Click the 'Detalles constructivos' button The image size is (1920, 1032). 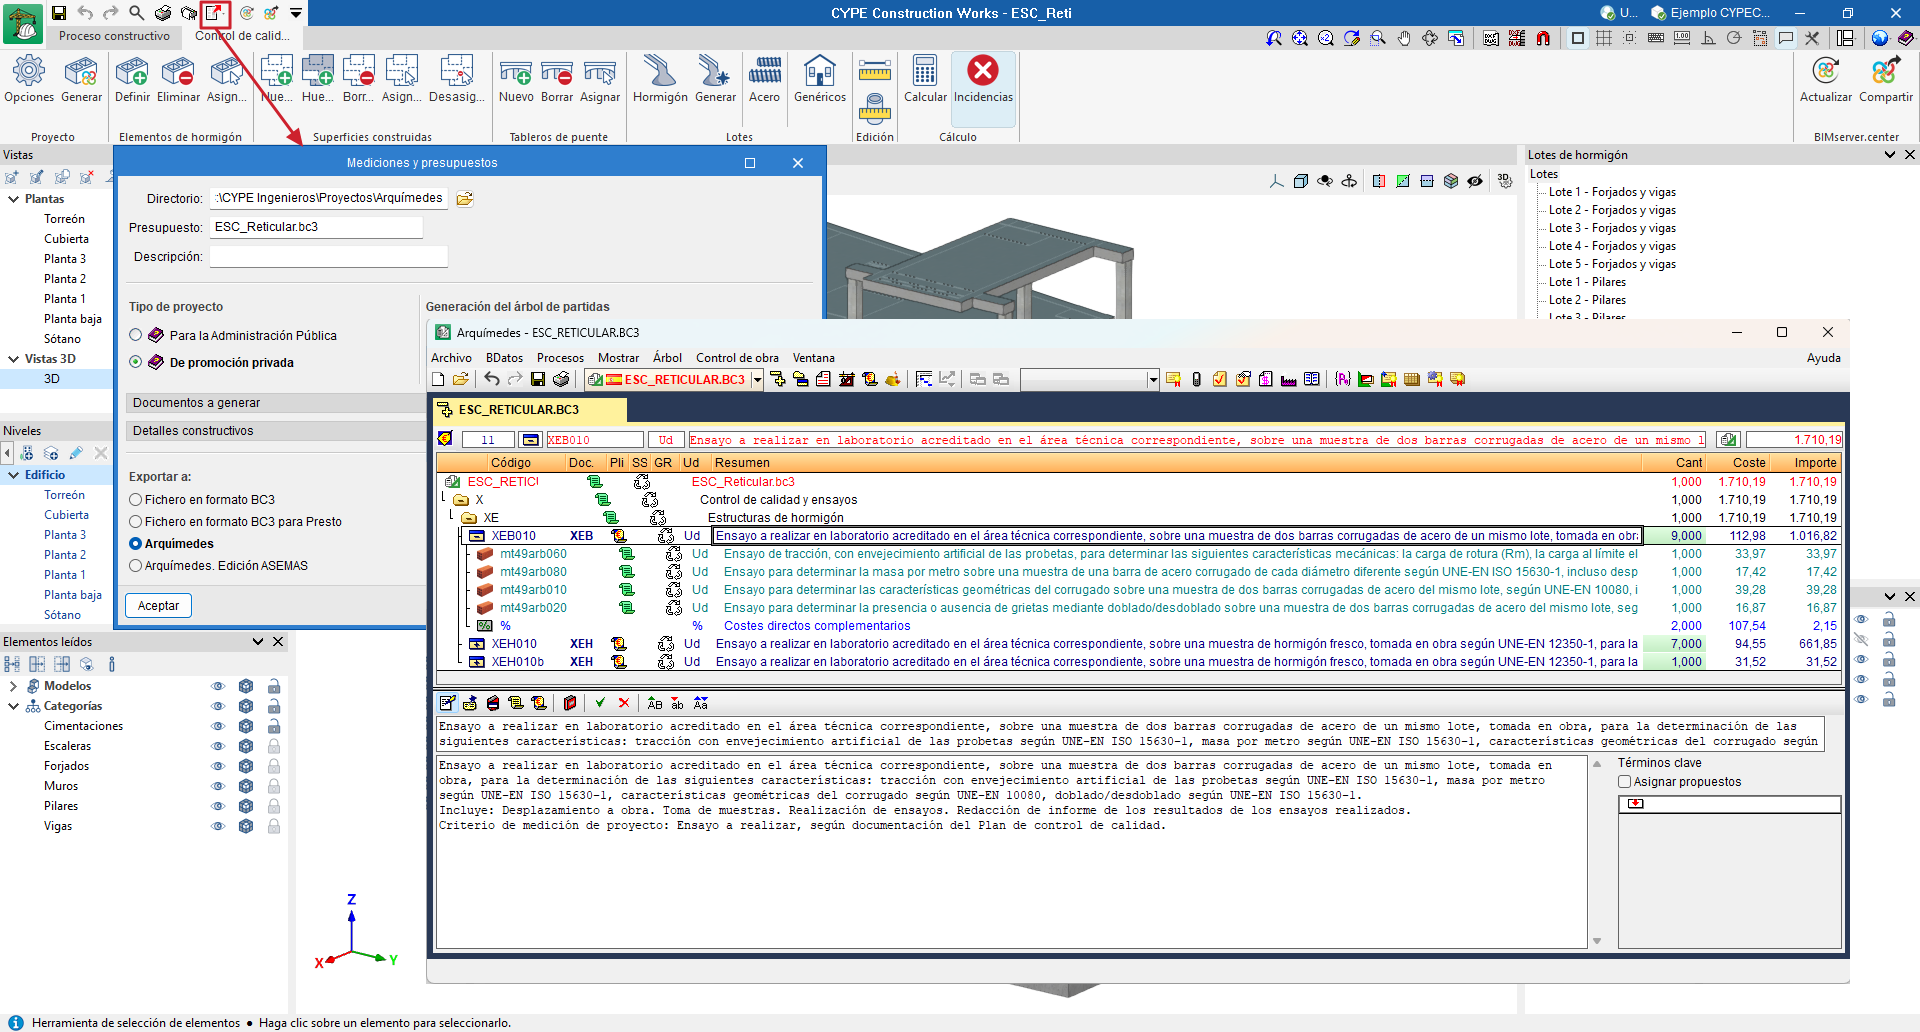[276, 431]
